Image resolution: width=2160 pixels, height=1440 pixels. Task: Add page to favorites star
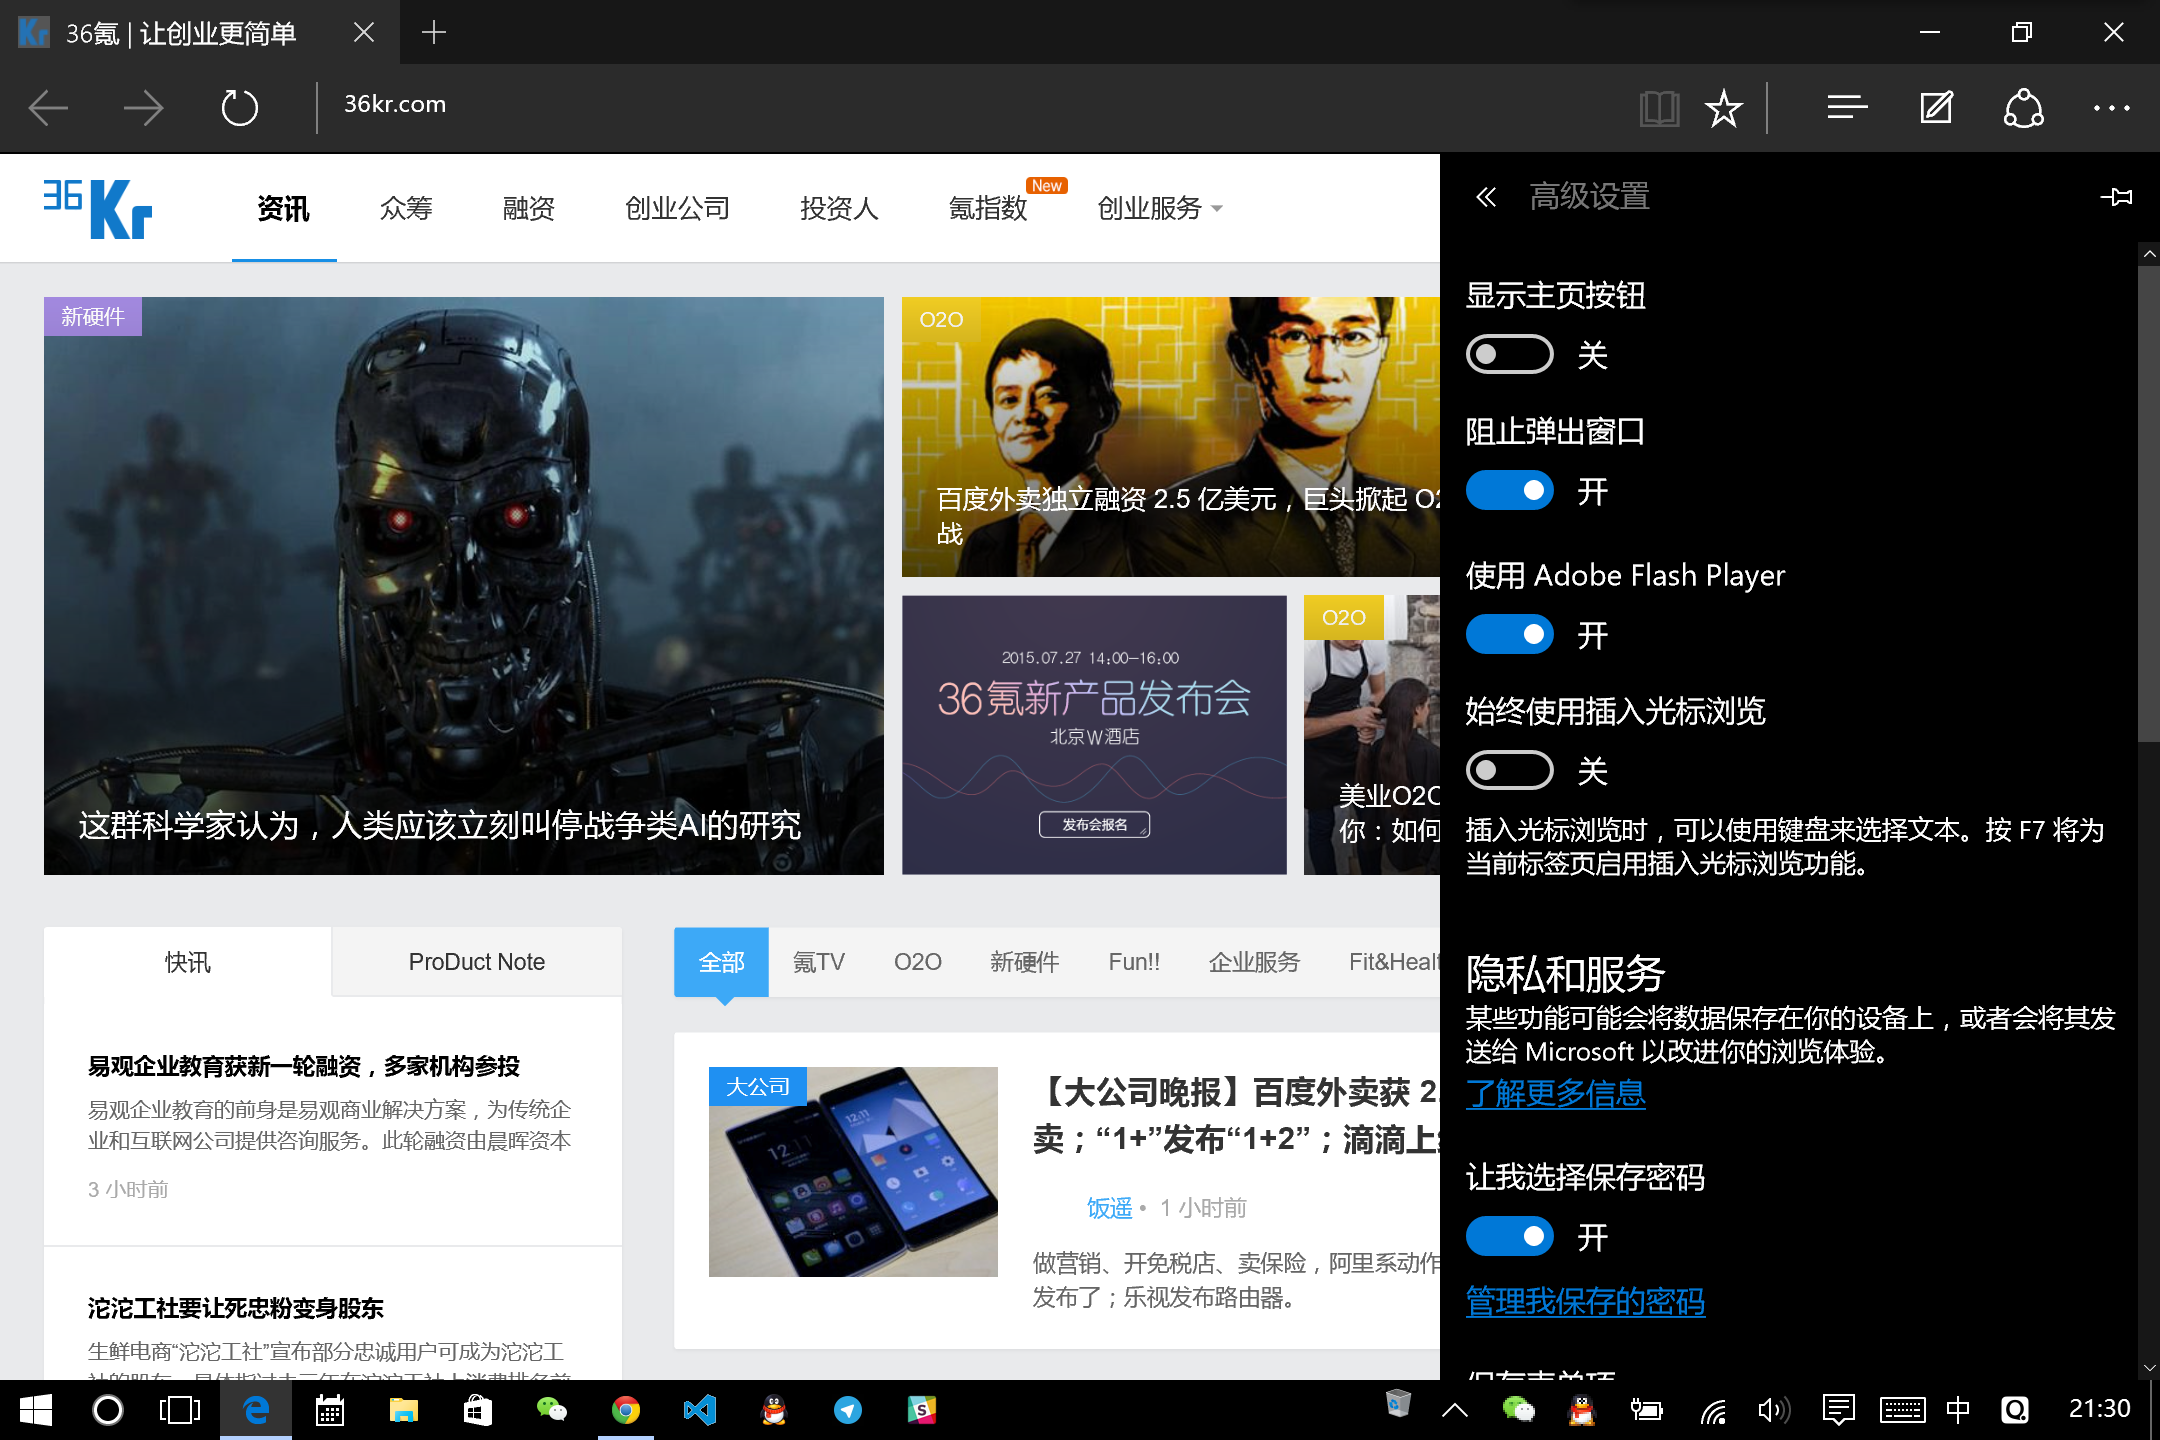pos(1724,108)
